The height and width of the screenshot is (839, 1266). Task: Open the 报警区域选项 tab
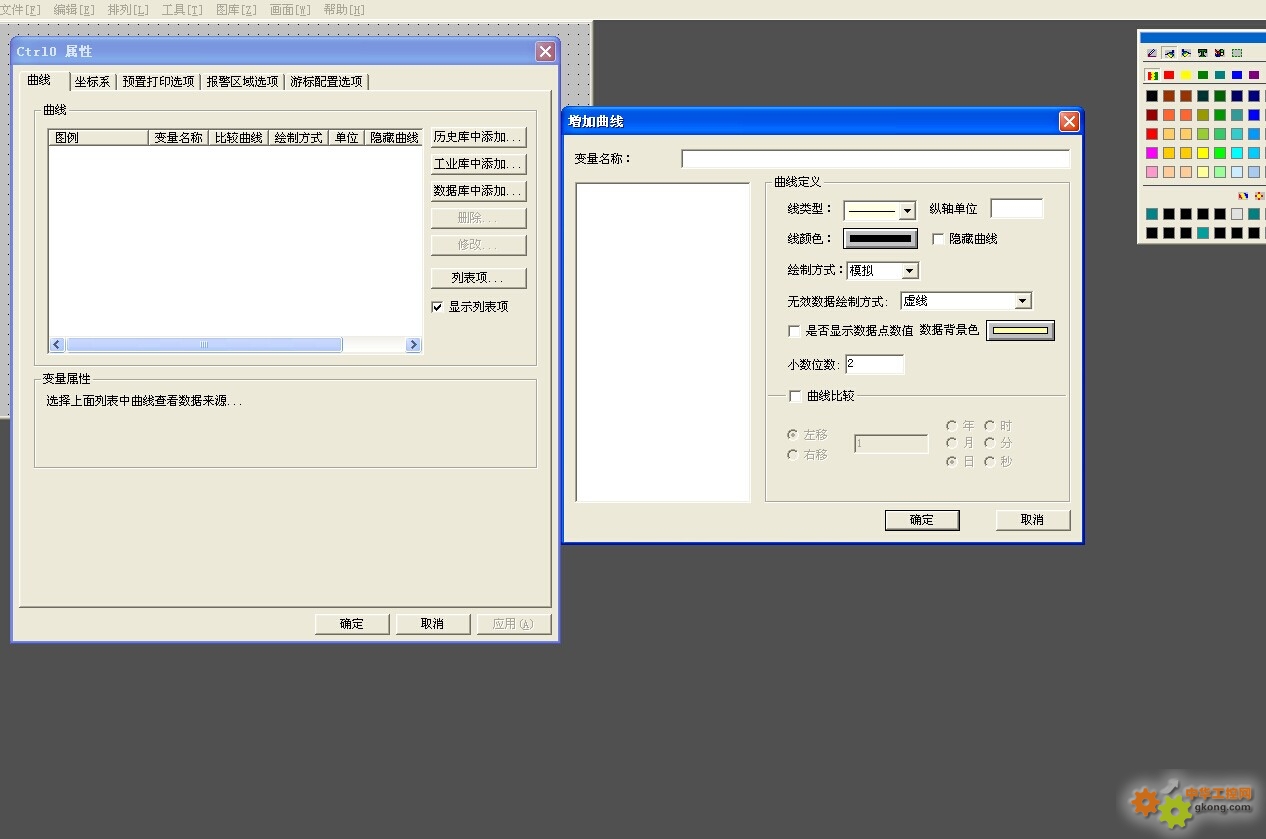(x=242, y=82)
